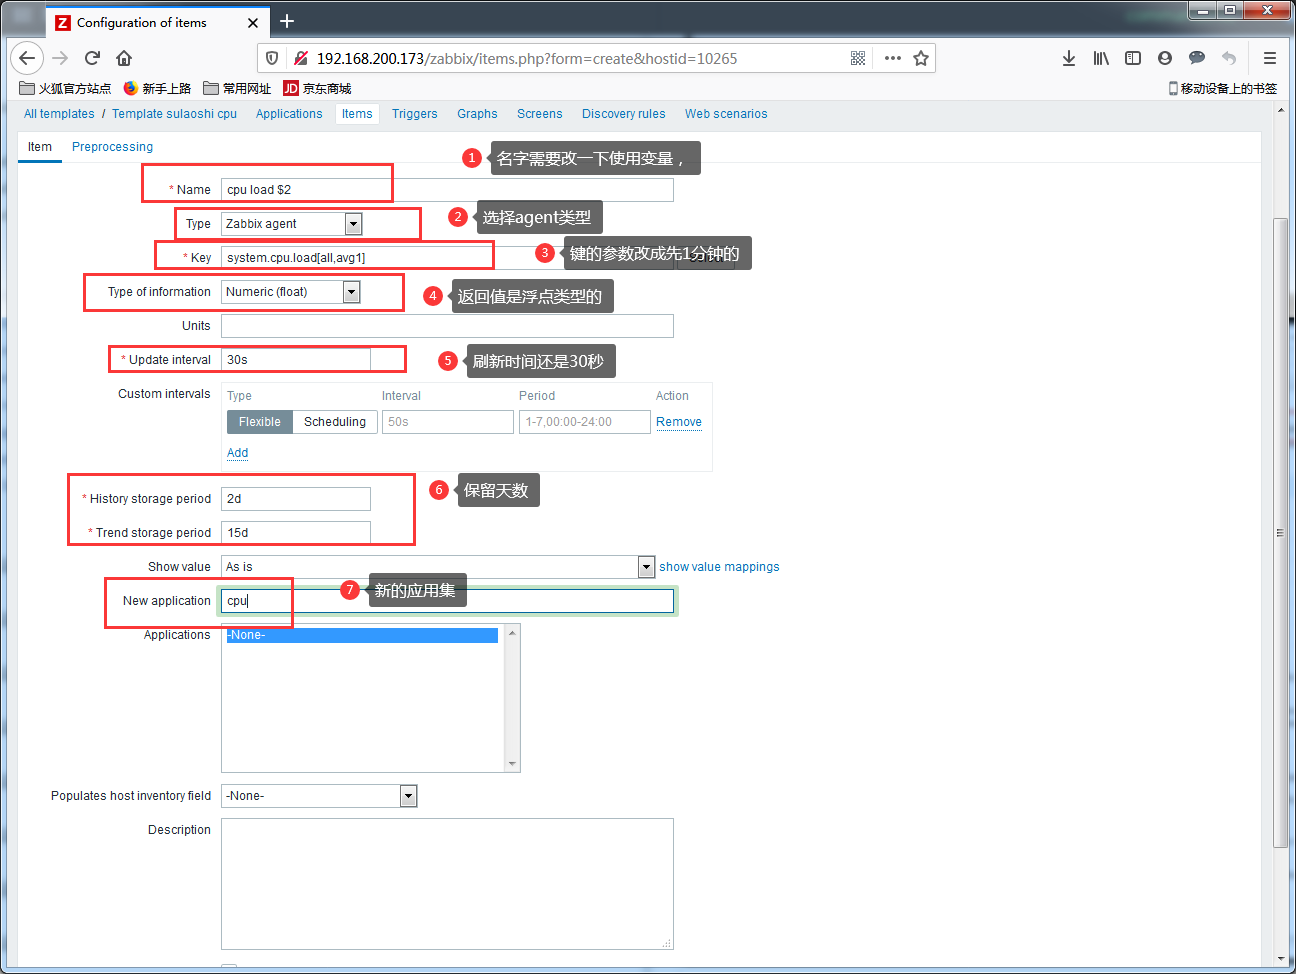Click the show value mappings link
Viewport: 1296px width, 974px height.
point(719,567)
